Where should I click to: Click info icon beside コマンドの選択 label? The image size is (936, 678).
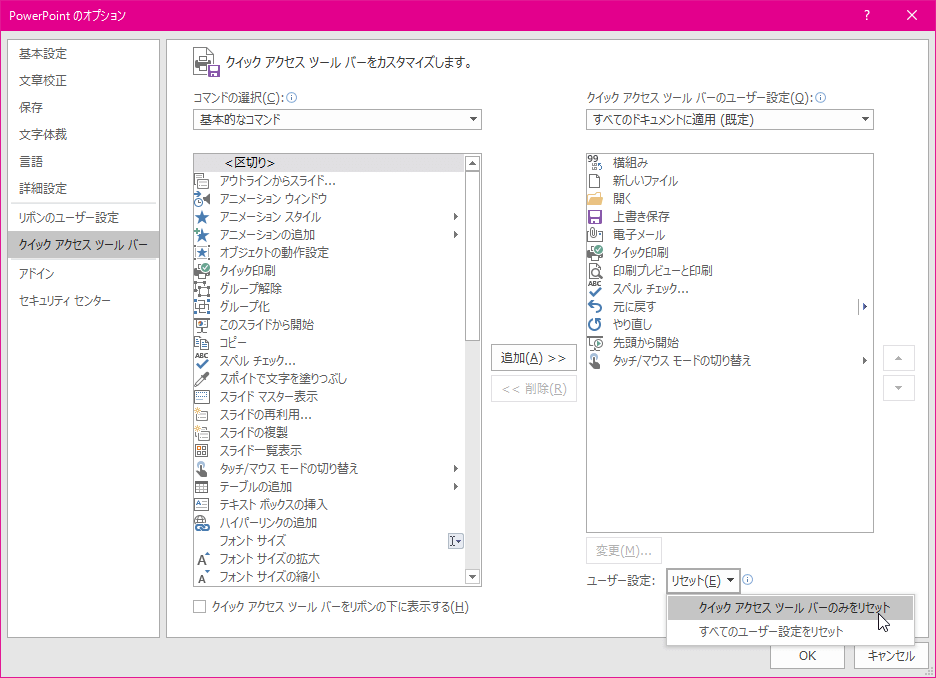pos(292,97)
